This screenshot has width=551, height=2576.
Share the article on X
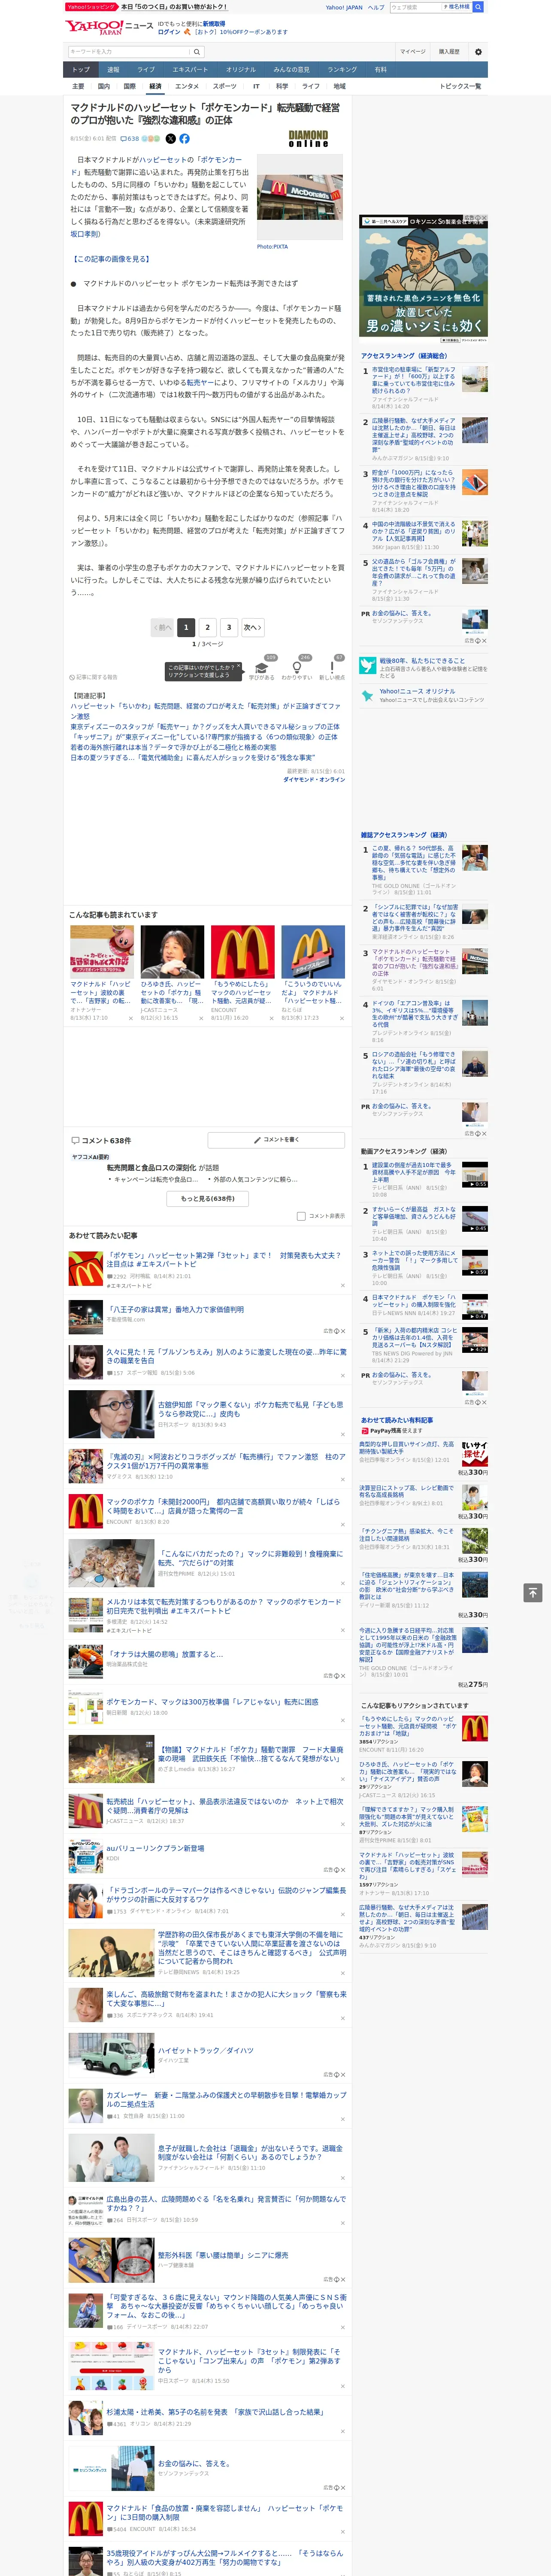tap(170, 139)
